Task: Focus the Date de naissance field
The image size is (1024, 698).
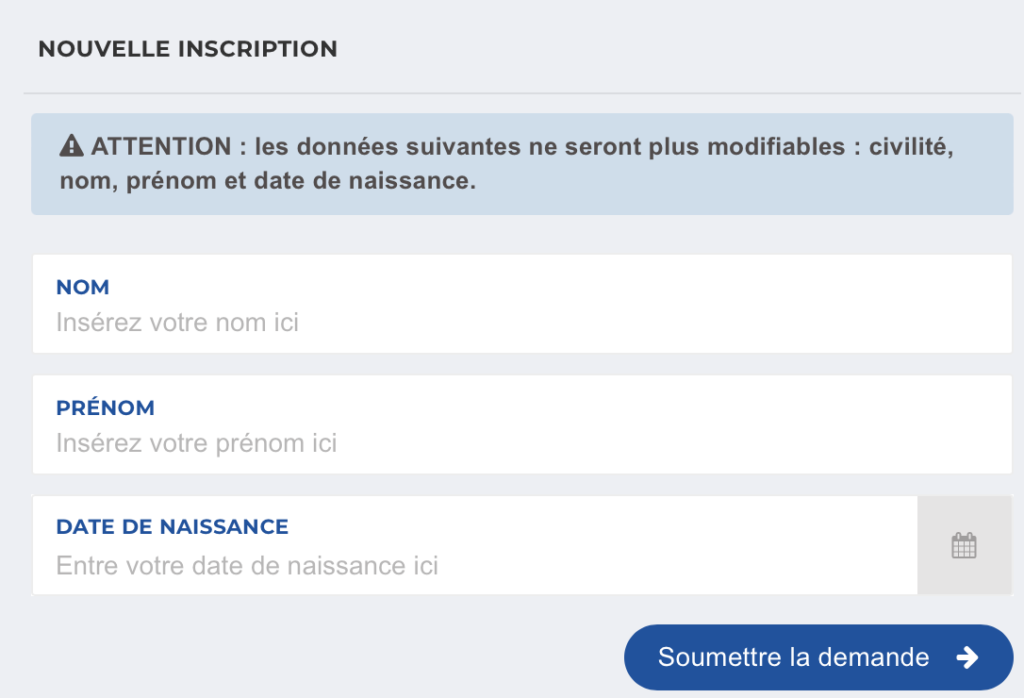Action: point(475,545)
